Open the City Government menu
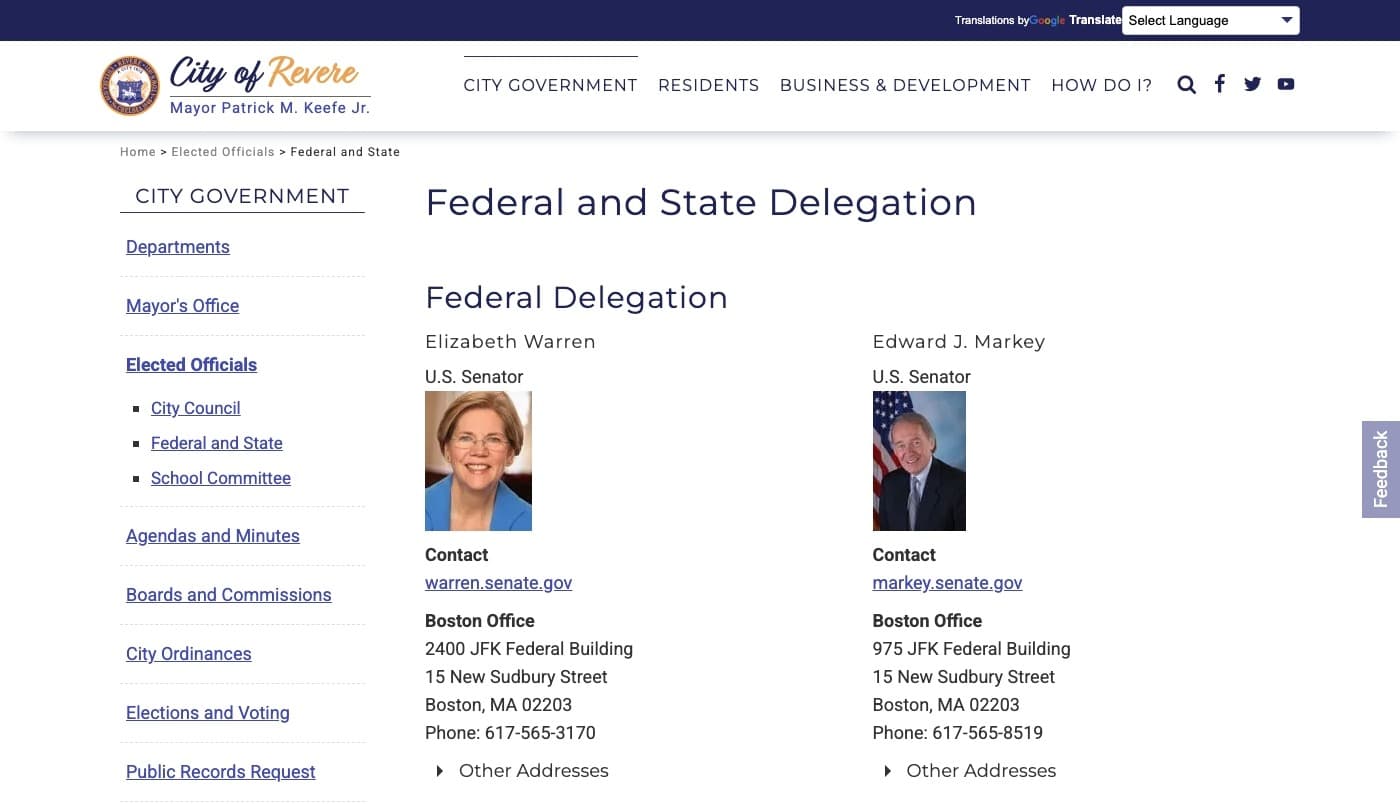The height and width of the screenshot is (804, 1400). point(550,86)
